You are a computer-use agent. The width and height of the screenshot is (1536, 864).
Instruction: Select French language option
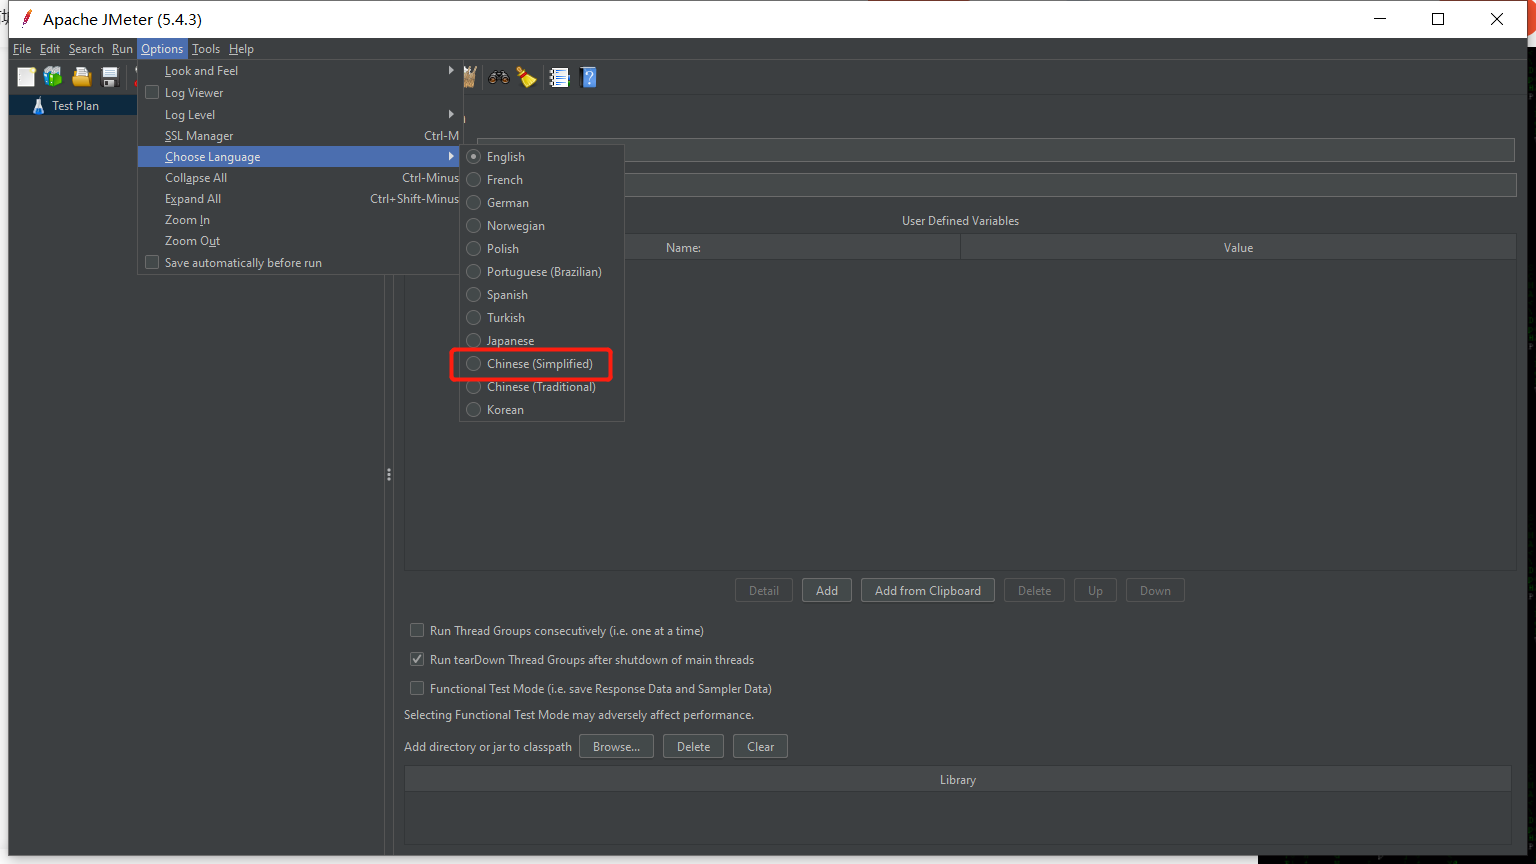(x=474, y=180)
